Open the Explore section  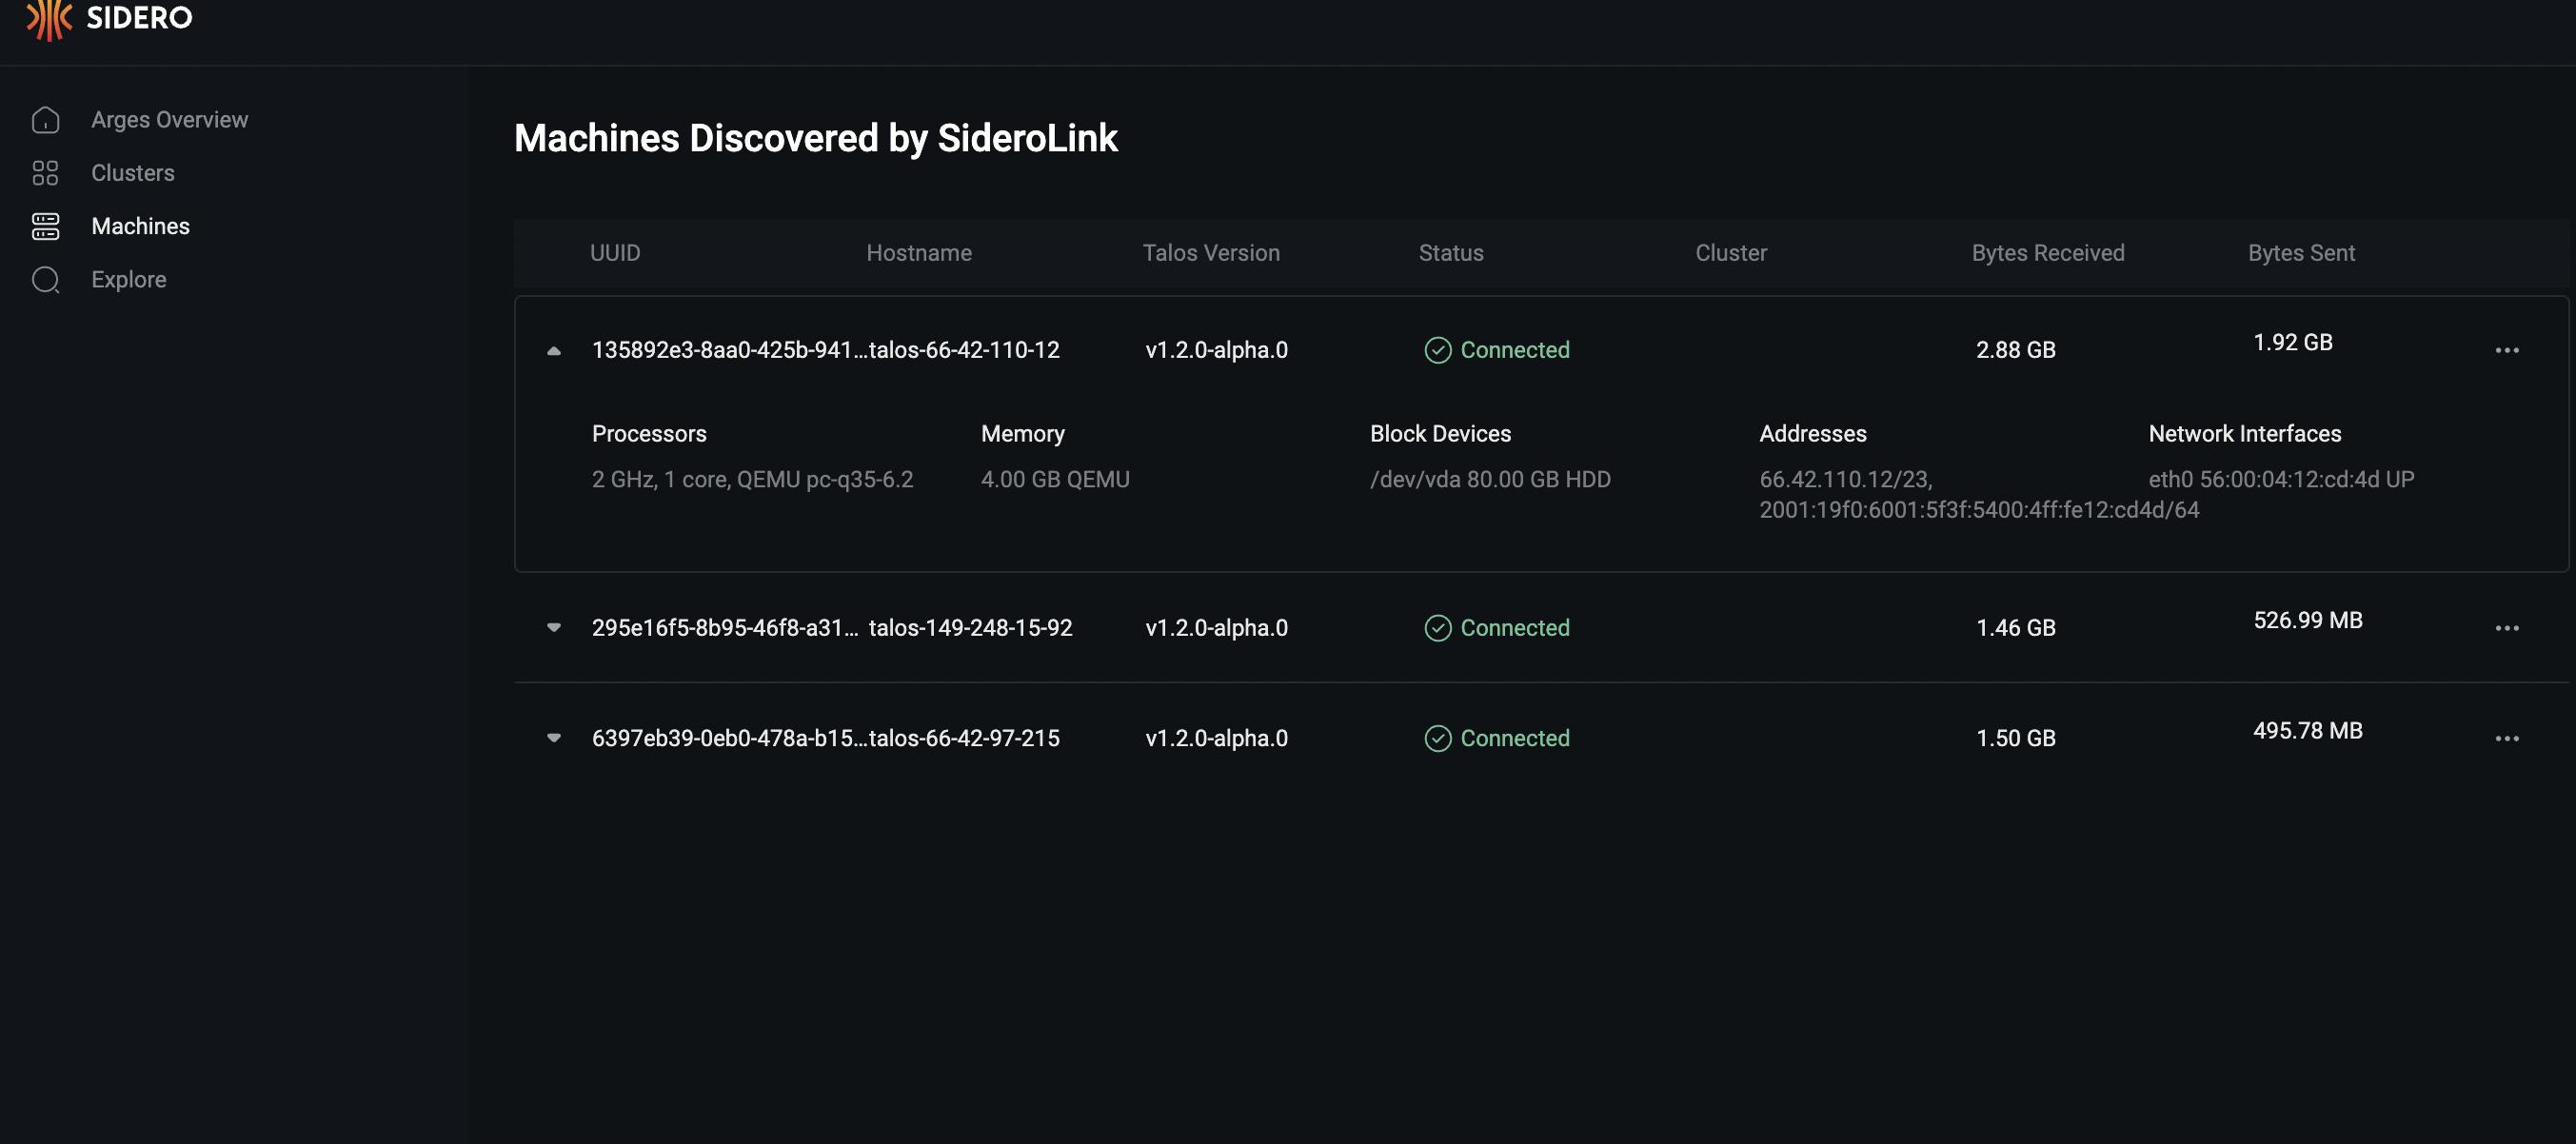129,280
